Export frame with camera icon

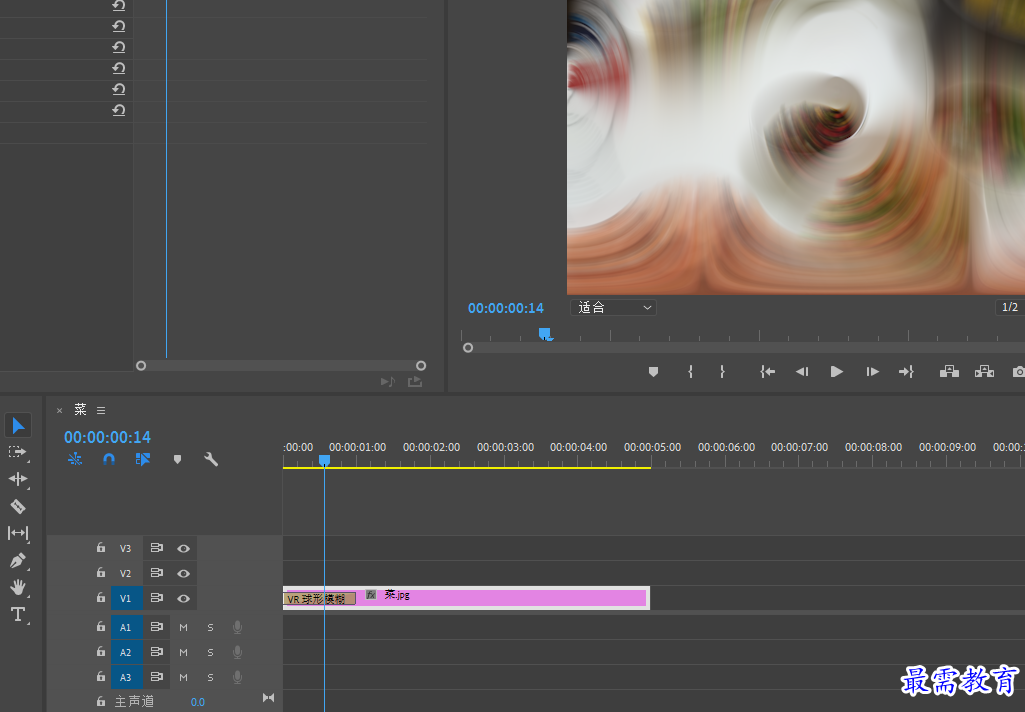(x=1018, y=371)
